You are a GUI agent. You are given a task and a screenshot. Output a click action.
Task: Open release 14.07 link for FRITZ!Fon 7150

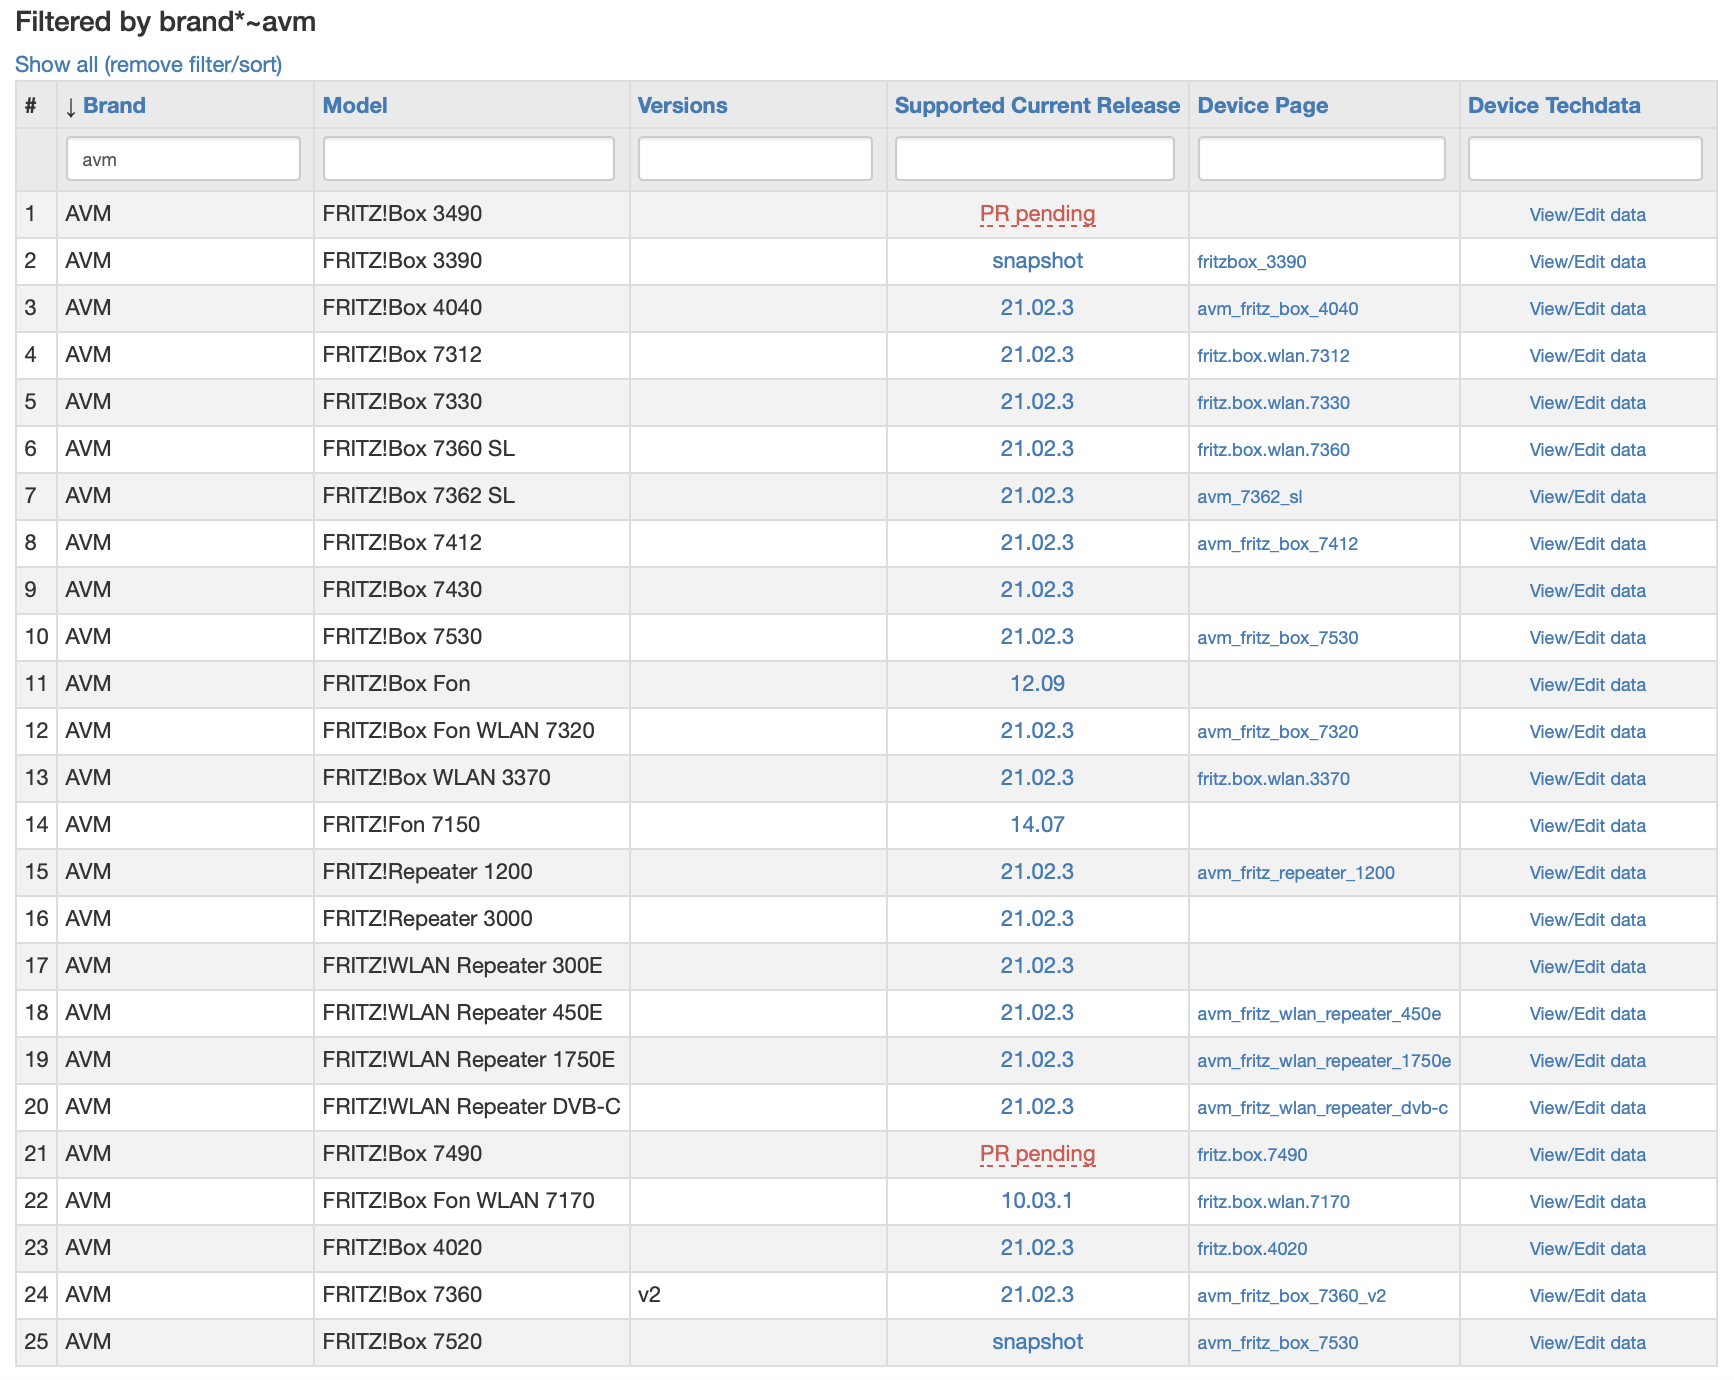1037,825
